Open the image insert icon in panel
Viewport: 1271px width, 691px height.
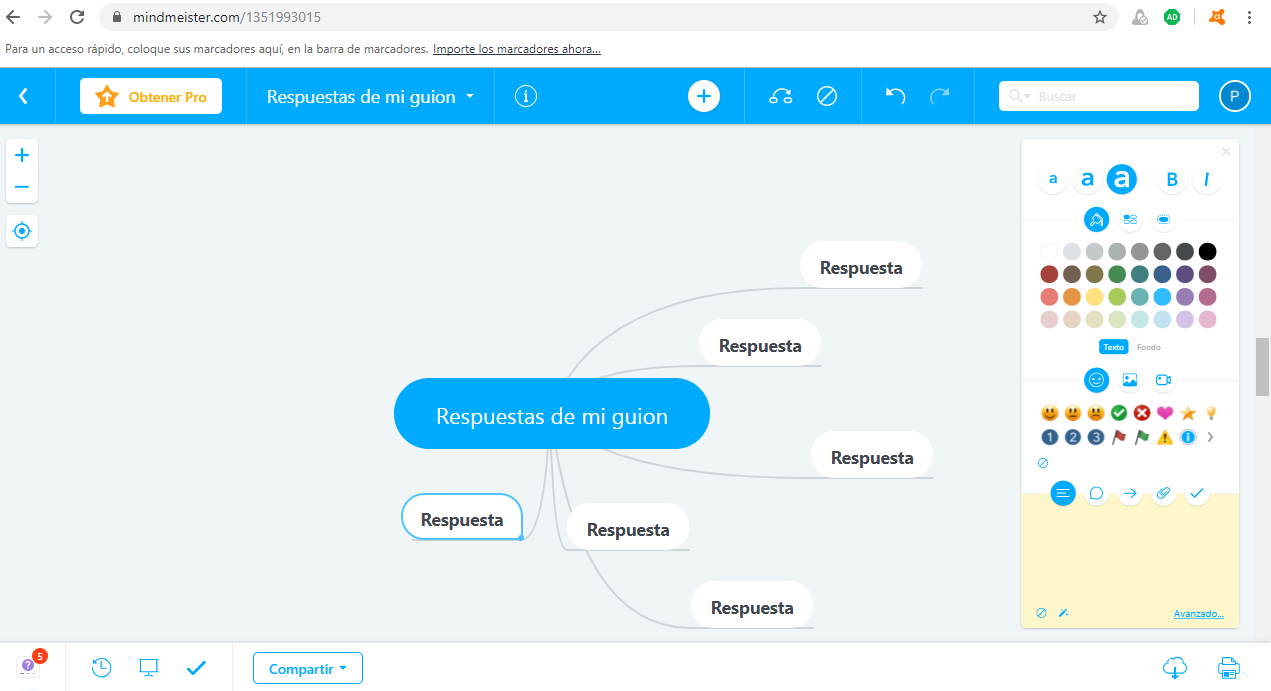pos(1130,380)
